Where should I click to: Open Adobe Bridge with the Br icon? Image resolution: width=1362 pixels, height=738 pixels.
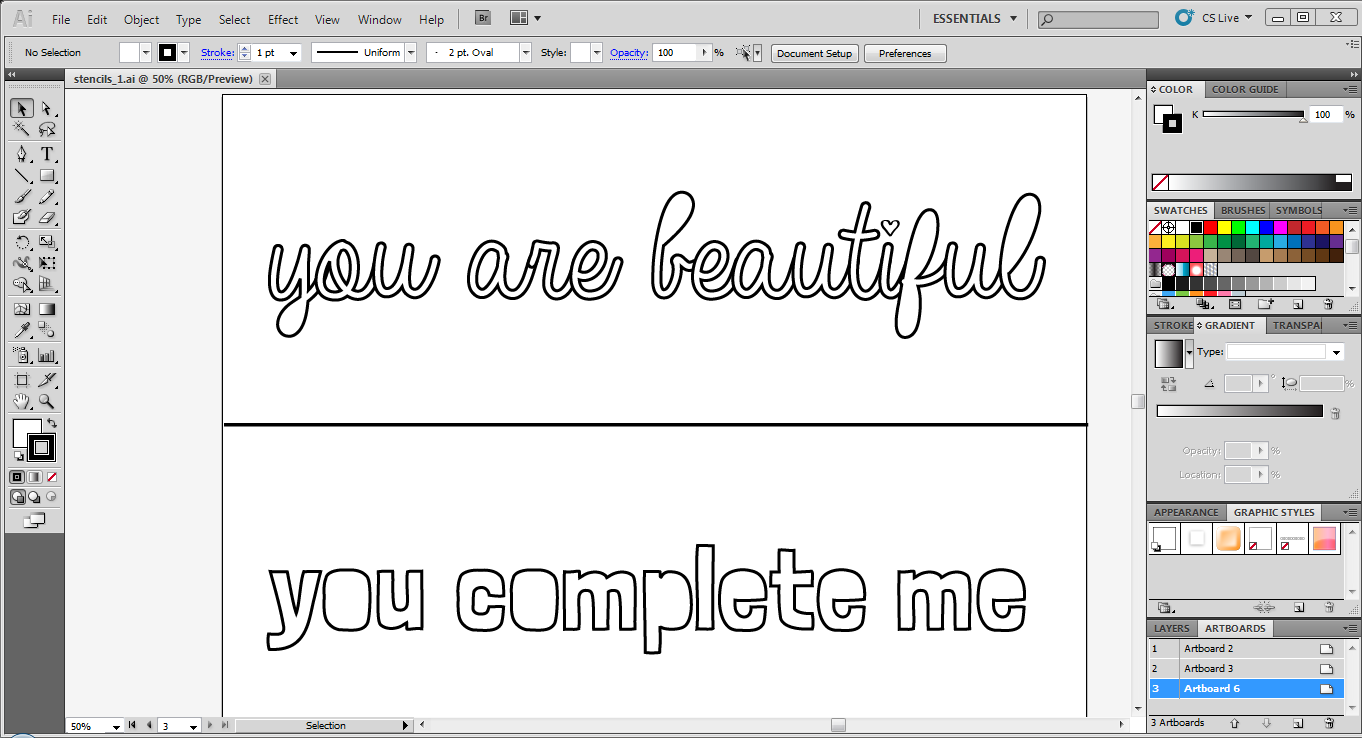(483, 18)
